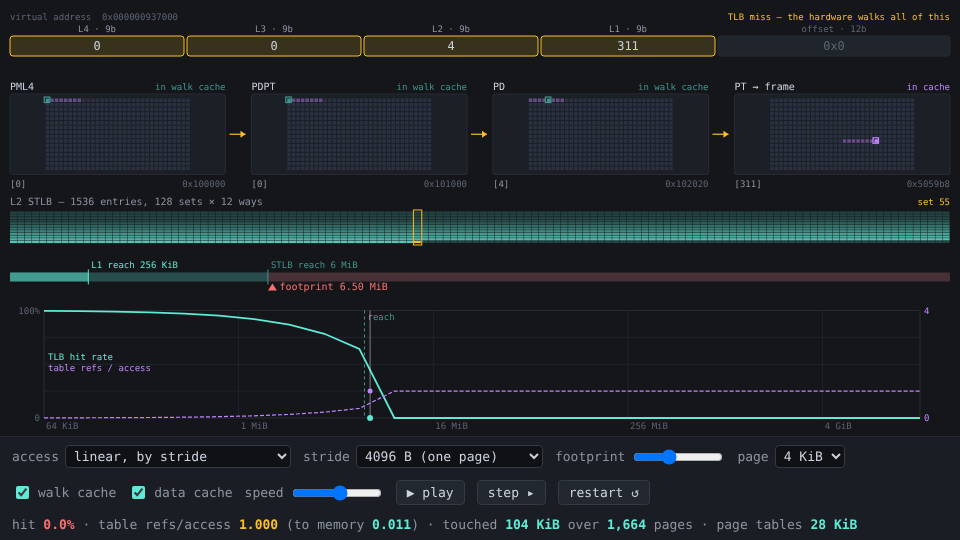Click the green marker in PML4 grid

click(47, 100)
